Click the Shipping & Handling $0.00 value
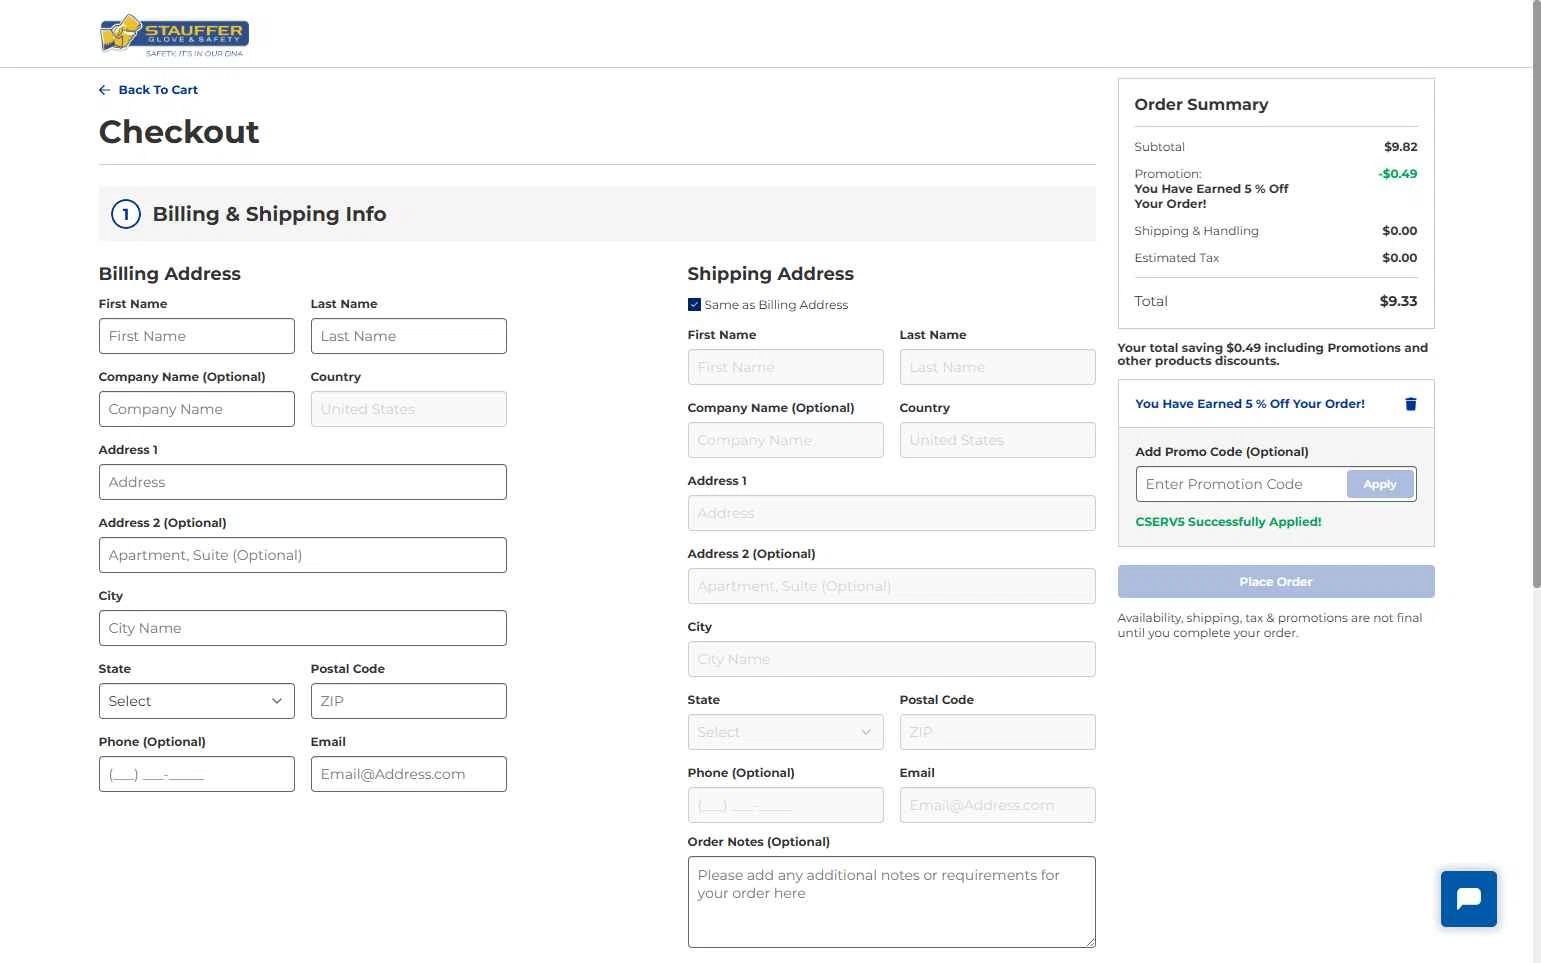This screenshot has width=1541, height=963. pos(1400,231)
